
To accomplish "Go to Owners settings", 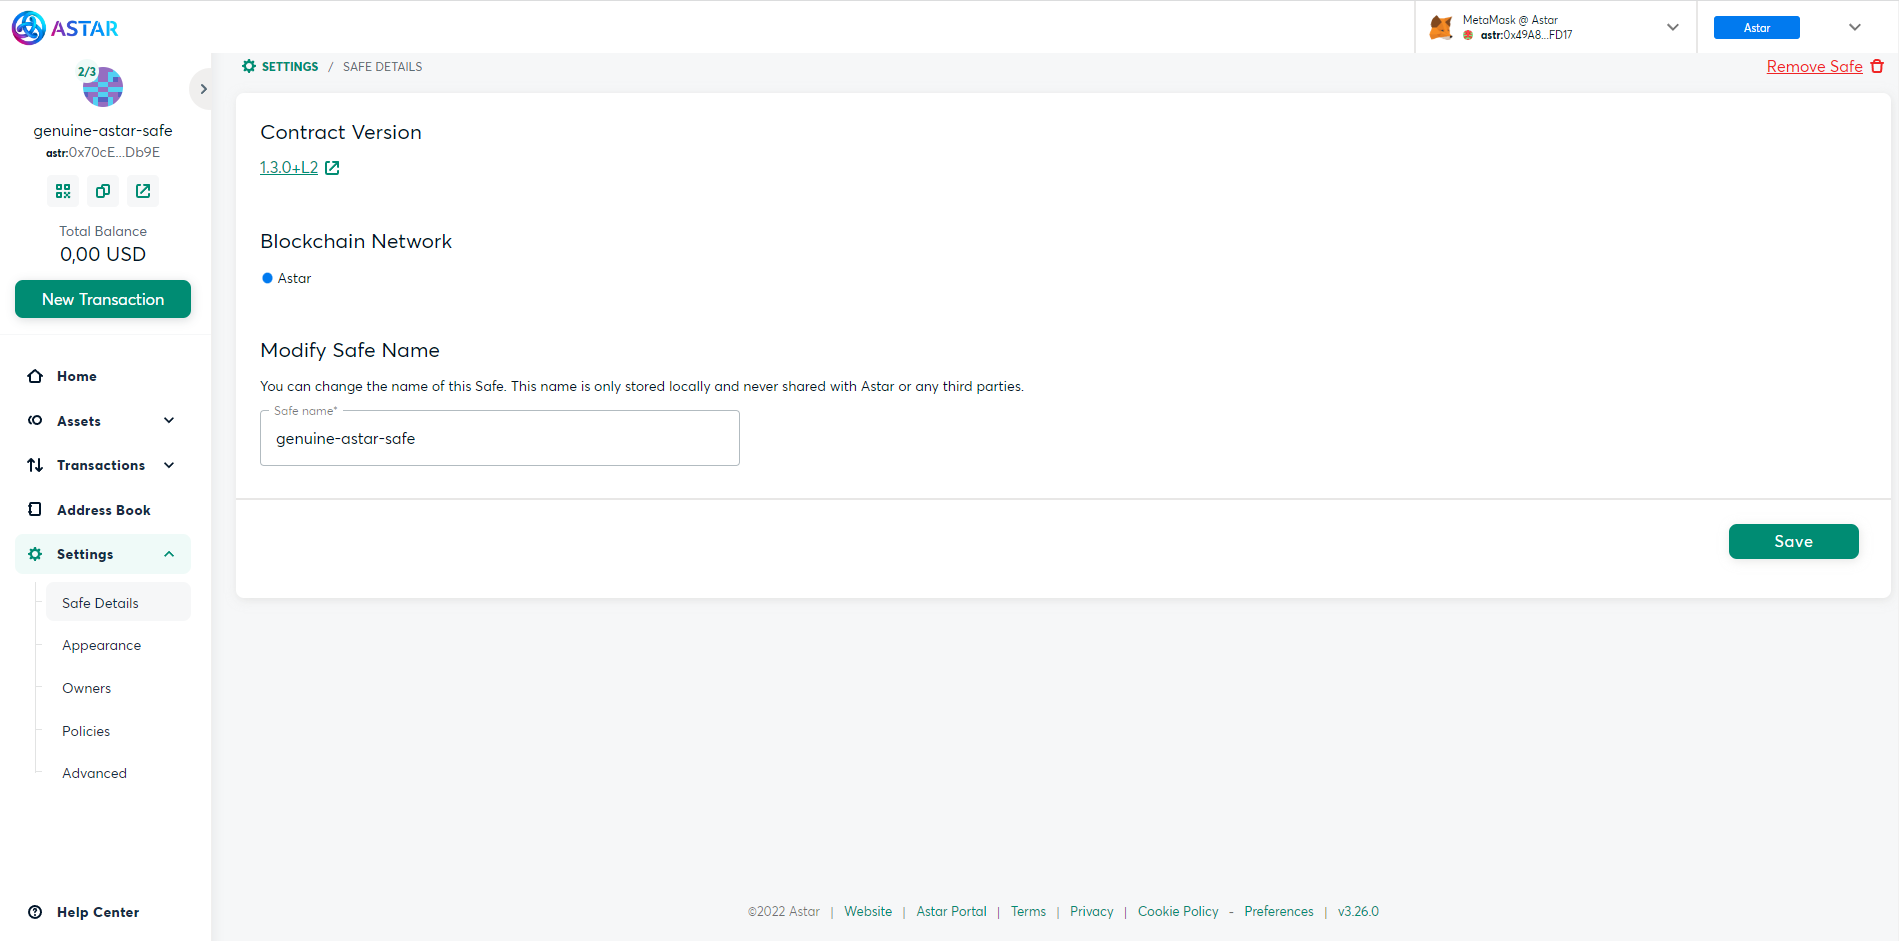I will pyautogui.click(x=87, y=688).
